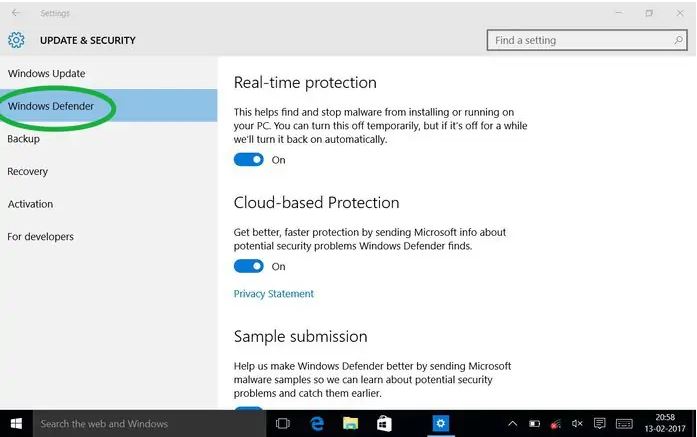Launch Microsoft Edge from the taskbar
697x437 pixels.
317,424
